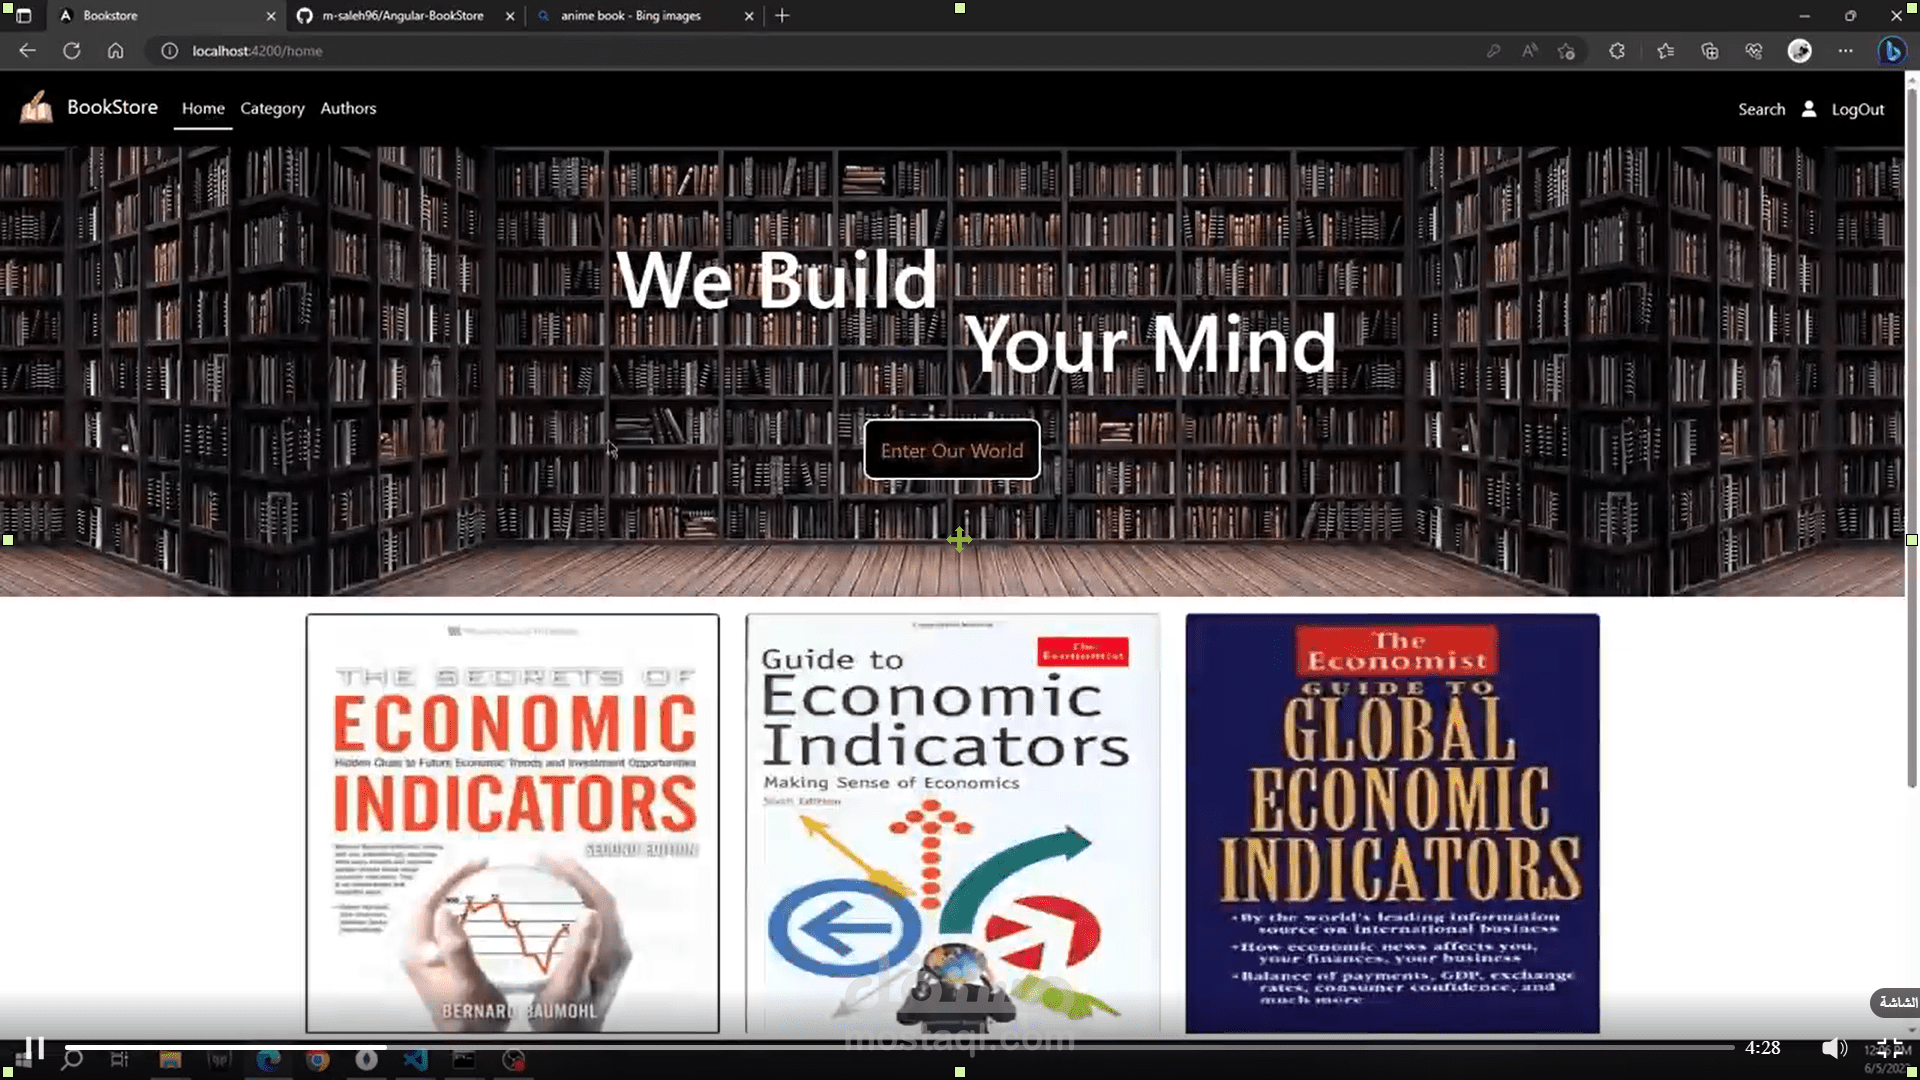The image size is (1920, 1080).
Task: Open the user profile icon beside LogOut
Action: click(1808, 109)
